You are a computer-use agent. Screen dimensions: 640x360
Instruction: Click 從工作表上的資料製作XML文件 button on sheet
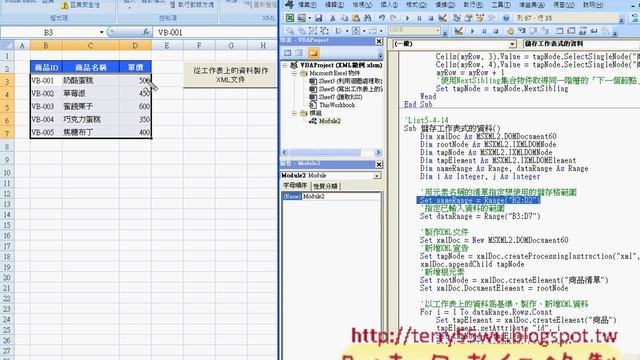pos(230,75)
